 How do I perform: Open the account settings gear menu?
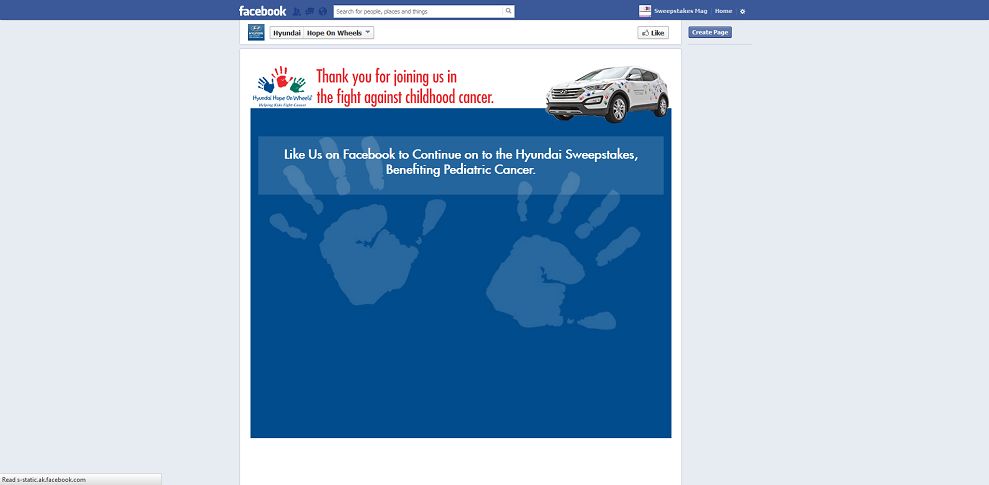pos(742,11)
